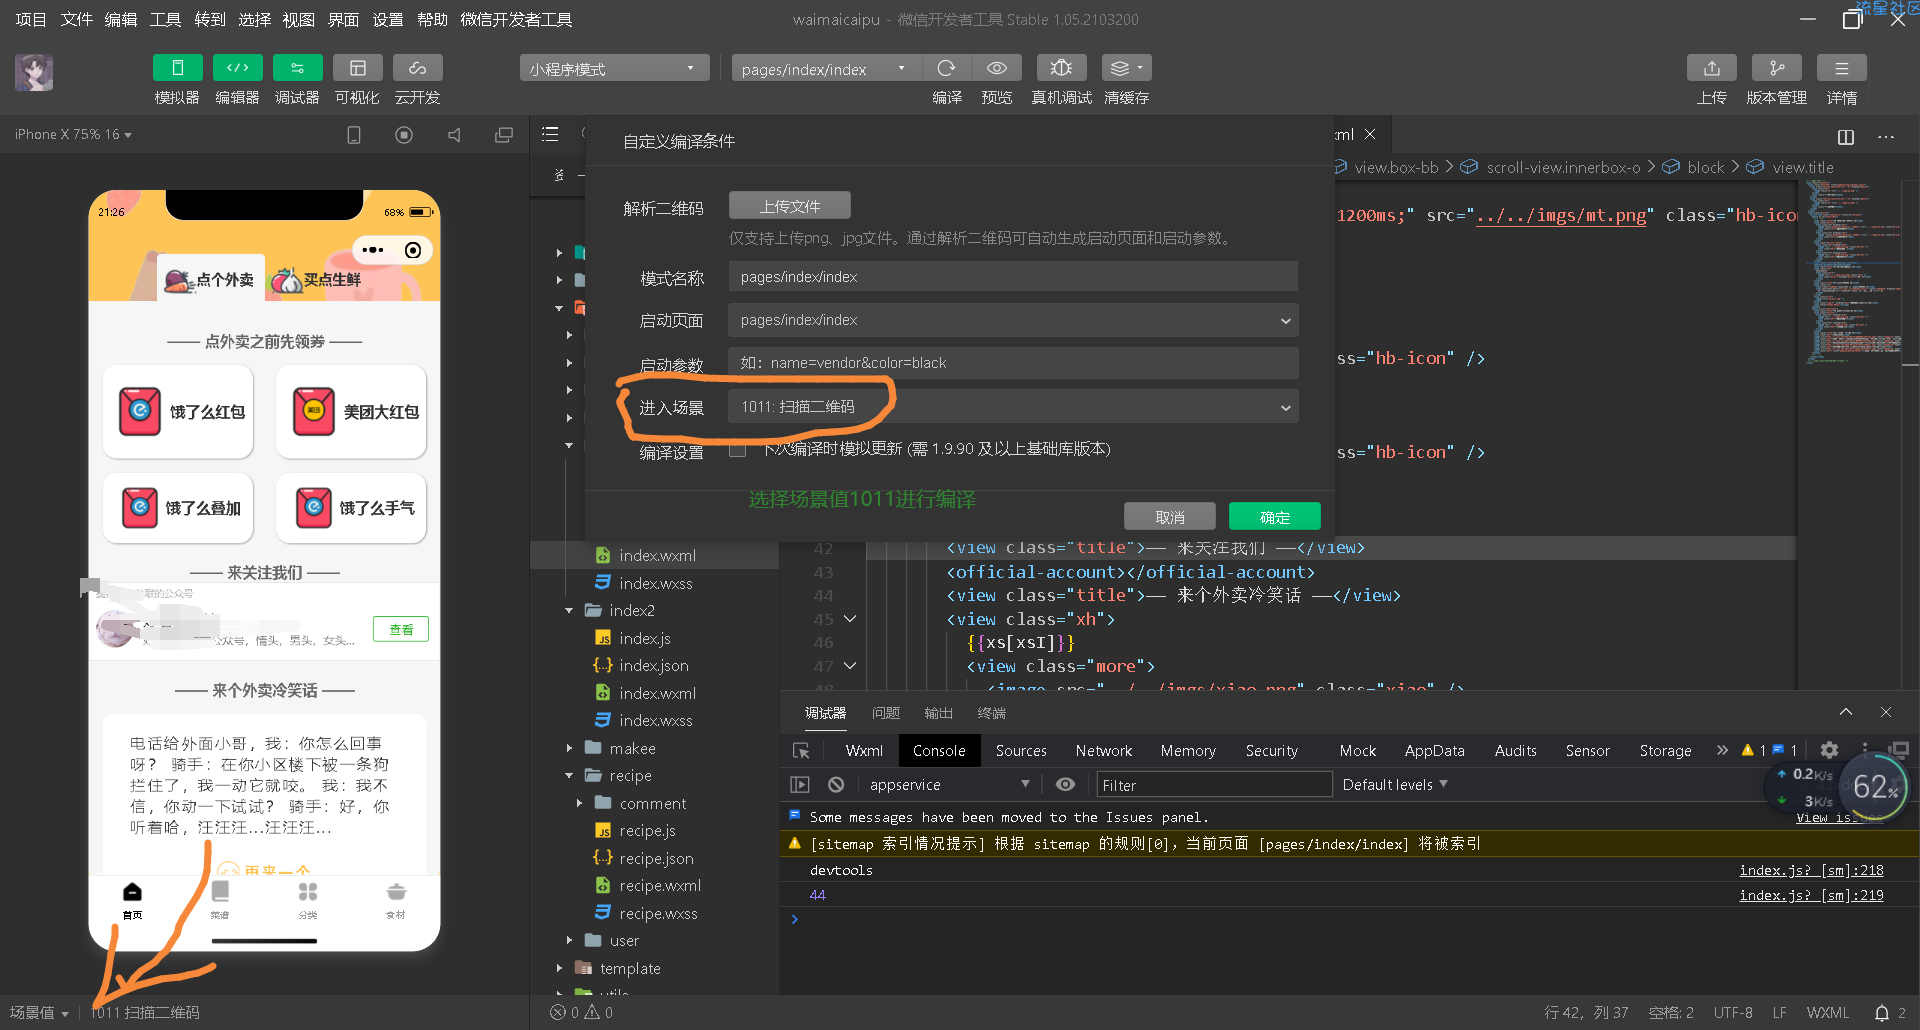Click the split editor icon

tap(1846, 136)
